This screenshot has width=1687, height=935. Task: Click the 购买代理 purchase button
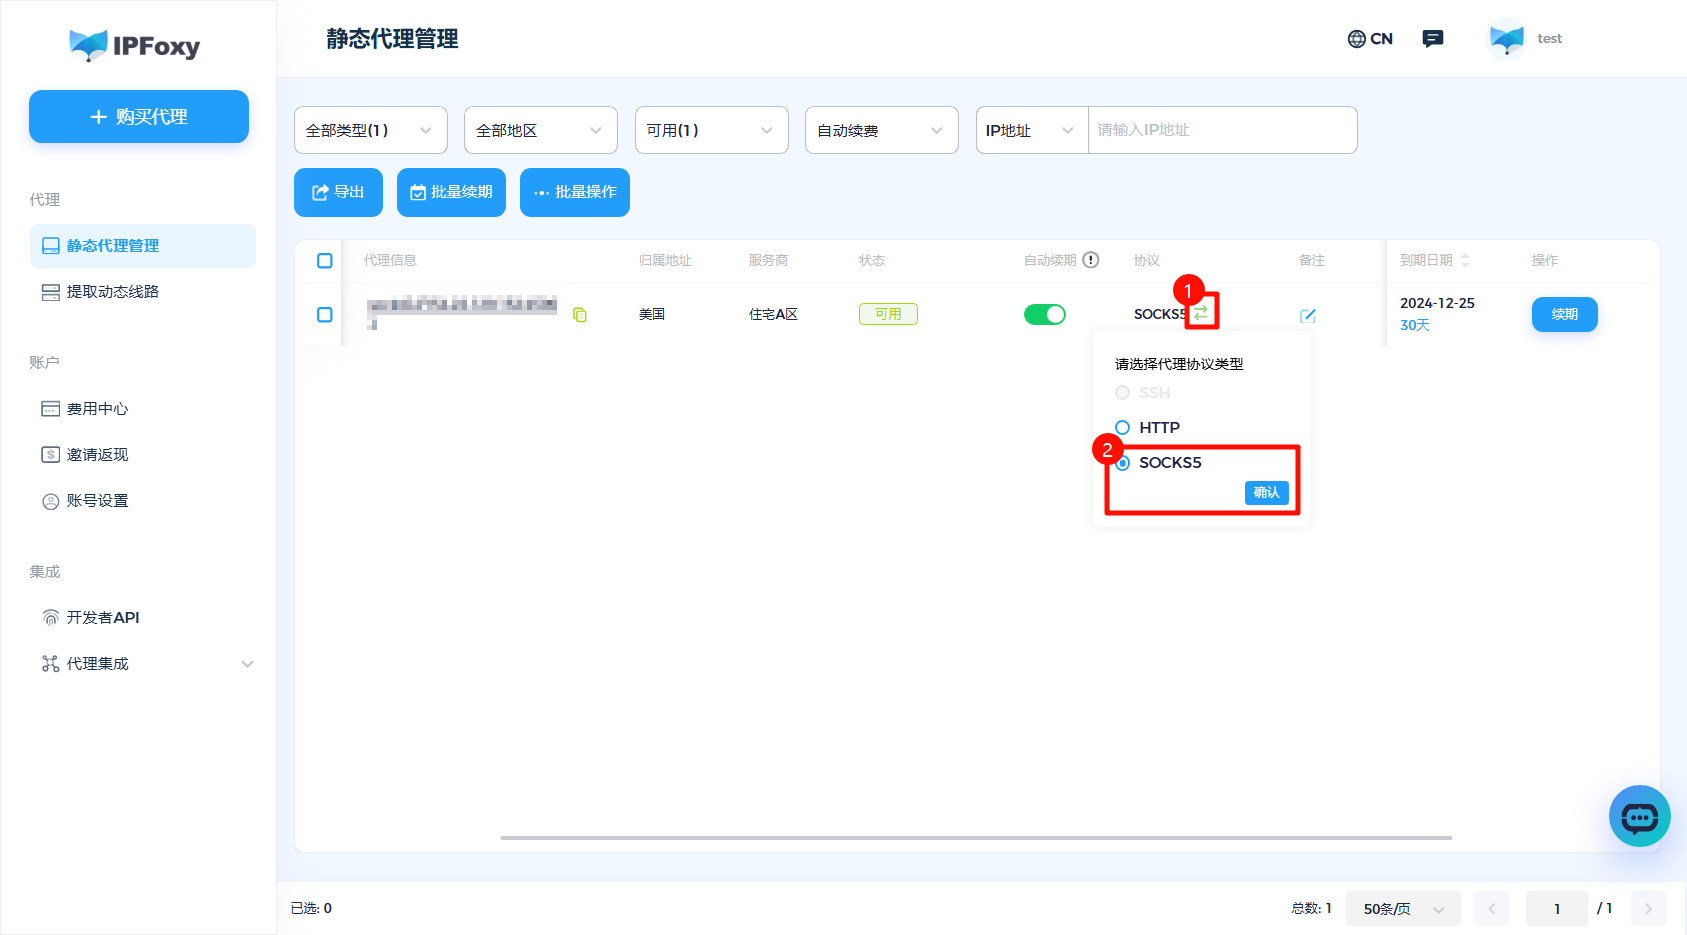138,117
